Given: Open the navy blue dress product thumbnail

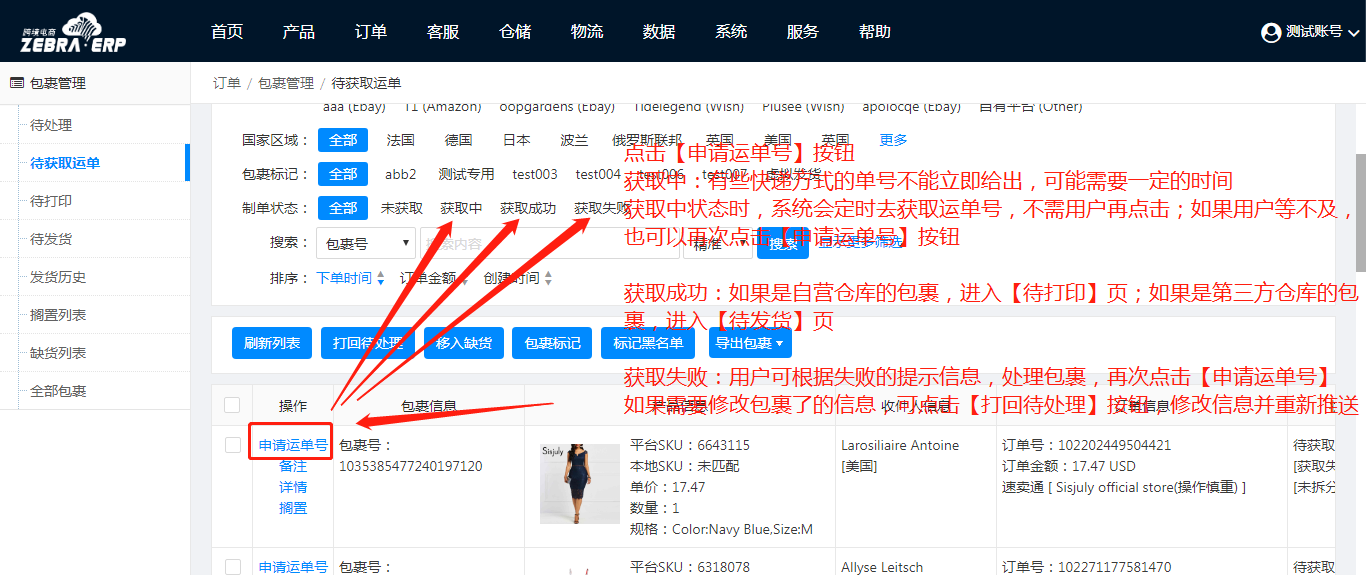Looking at the screenshot, I should [x=579, y=484].
